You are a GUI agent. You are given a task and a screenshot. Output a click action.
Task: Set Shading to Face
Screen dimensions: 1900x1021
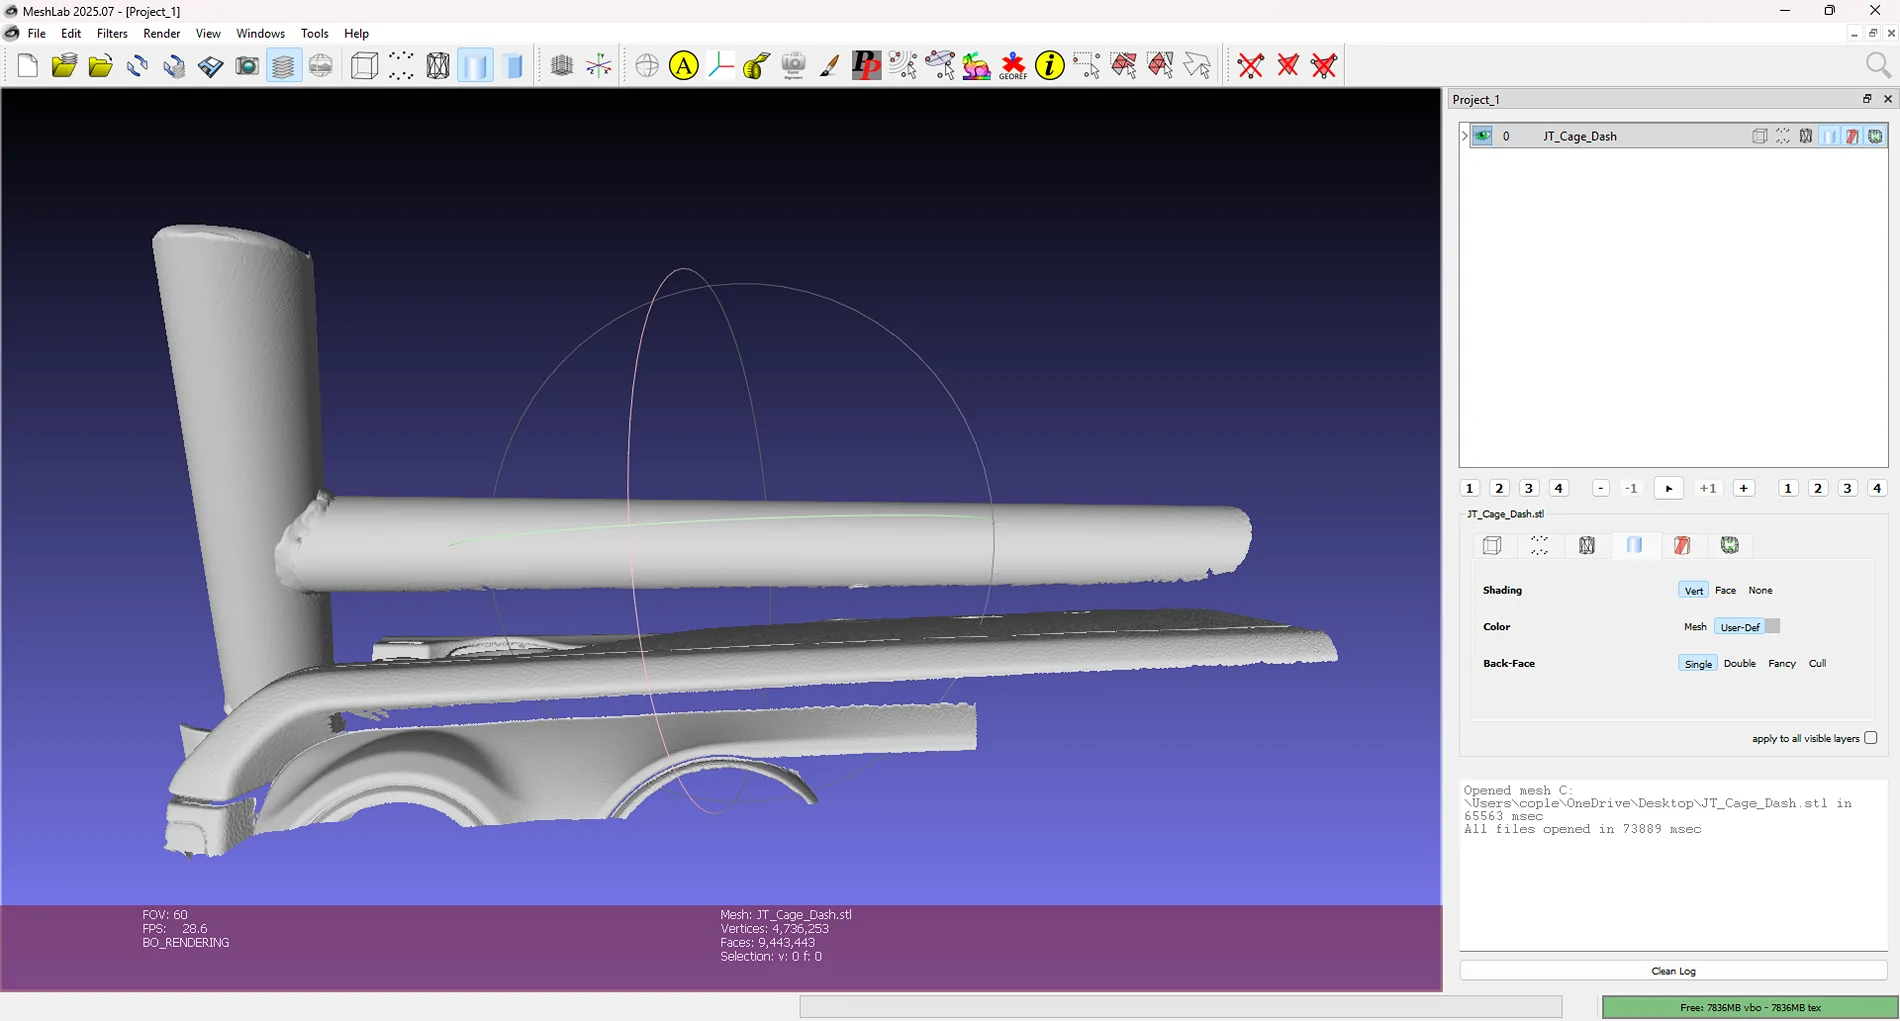point(1725,590)
